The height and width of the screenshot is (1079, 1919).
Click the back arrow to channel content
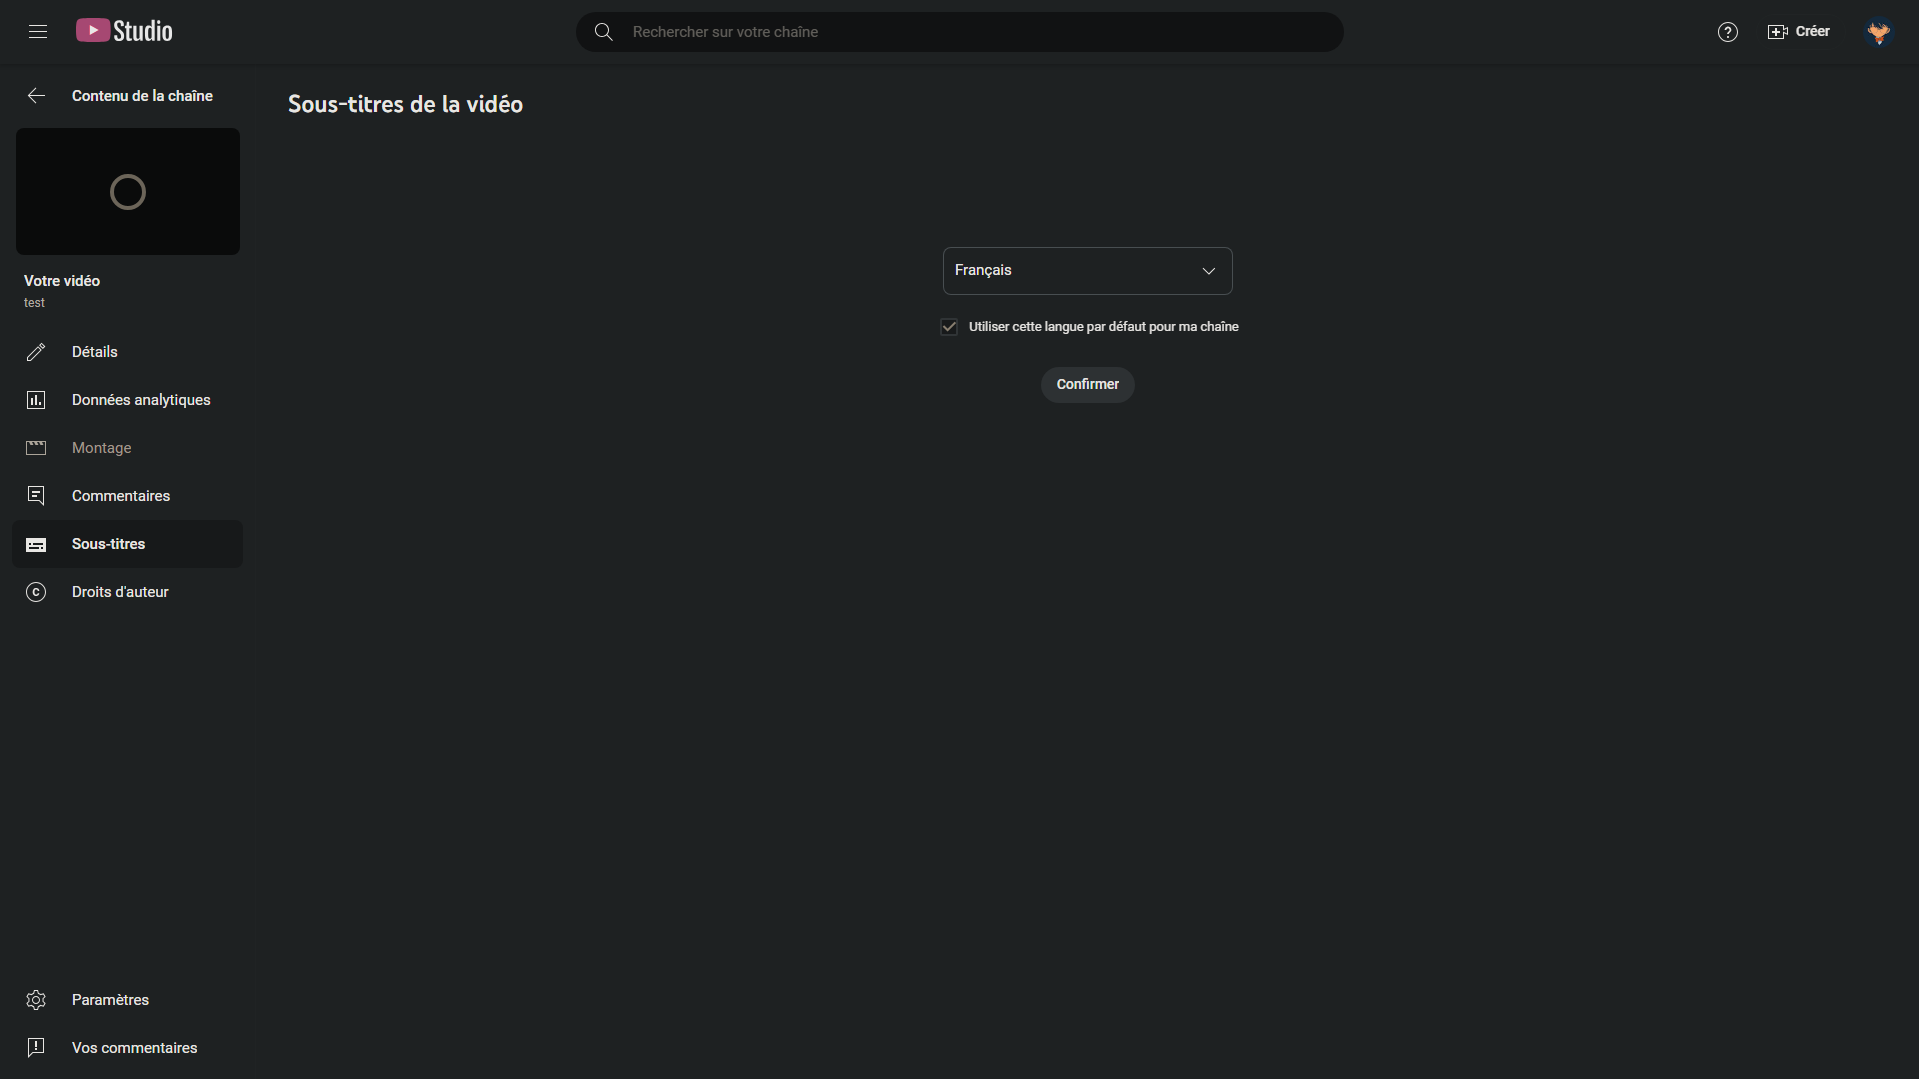pos(36,96)
